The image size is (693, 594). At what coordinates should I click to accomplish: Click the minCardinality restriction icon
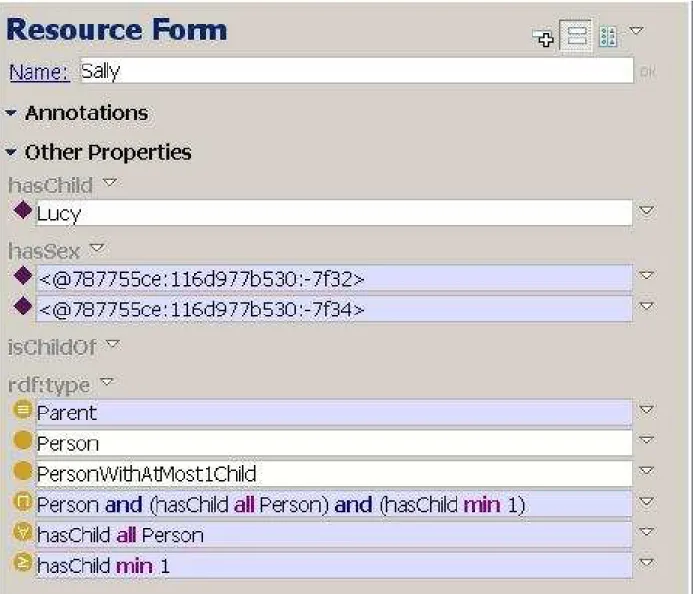click(23, 562)
